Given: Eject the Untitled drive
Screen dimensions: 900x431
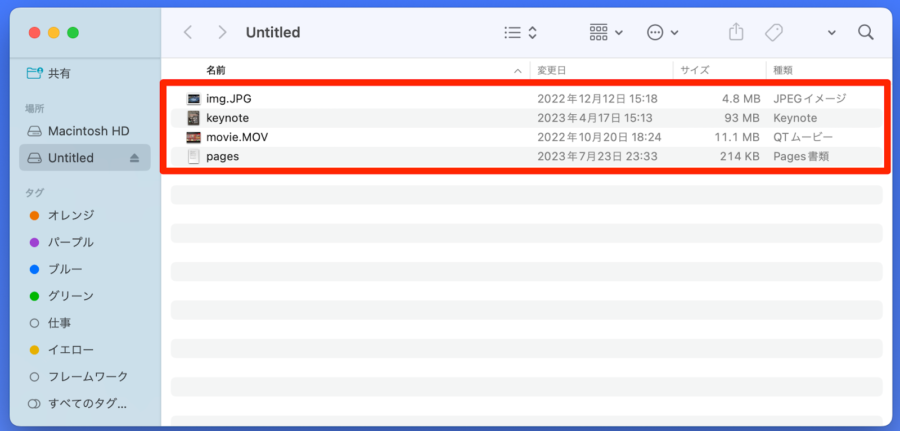Looking at the screenshot, I should [x=134, y=158].
